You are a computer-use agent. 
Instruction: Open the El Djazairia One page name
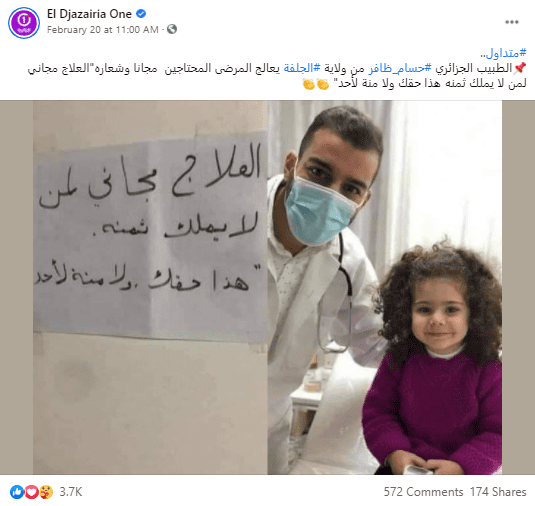(89, 14)
